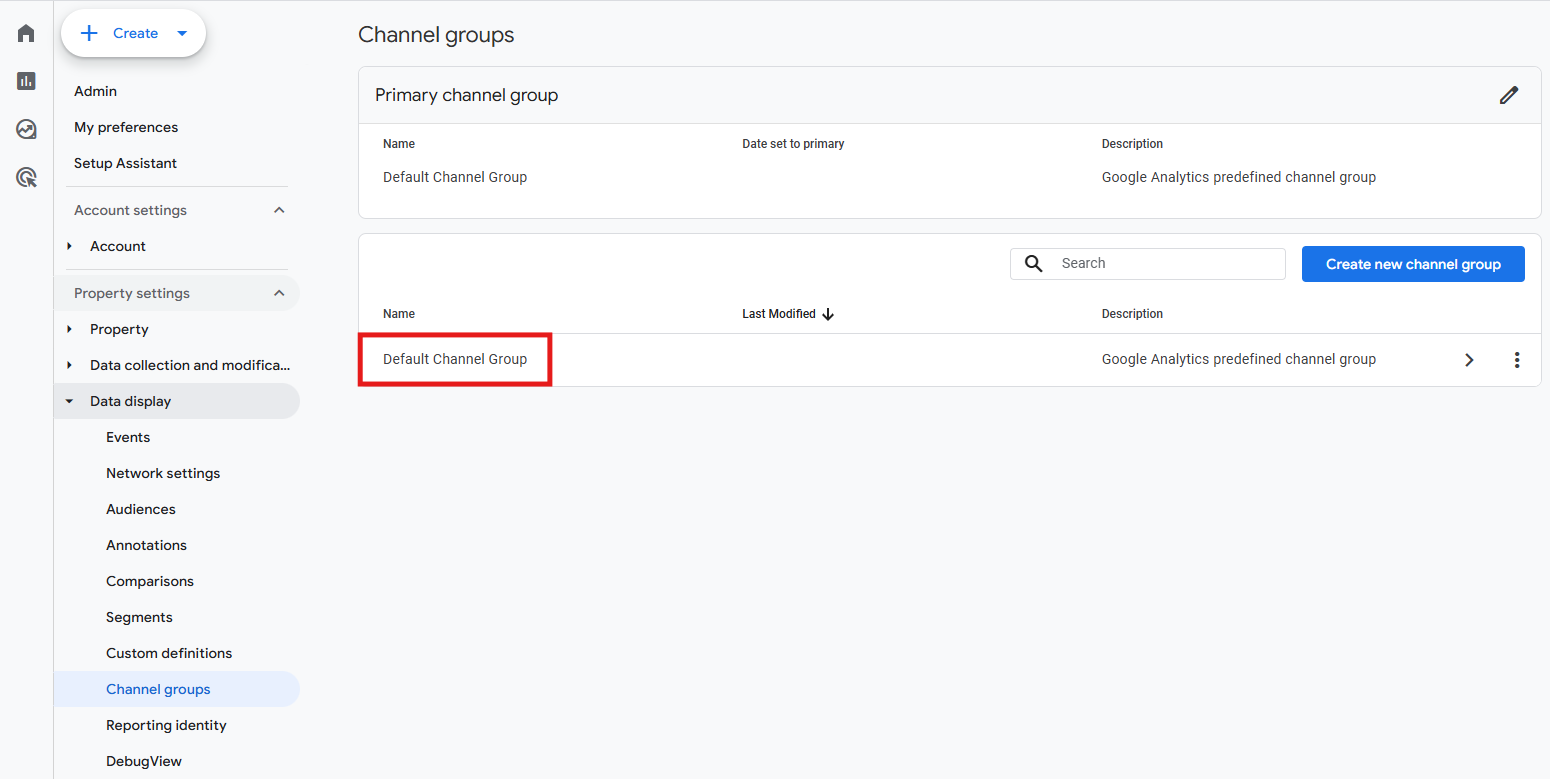Open the Reports bar-chart icon
The width and height of the screenshot is (1550, 779).
(x=26, y=81)
